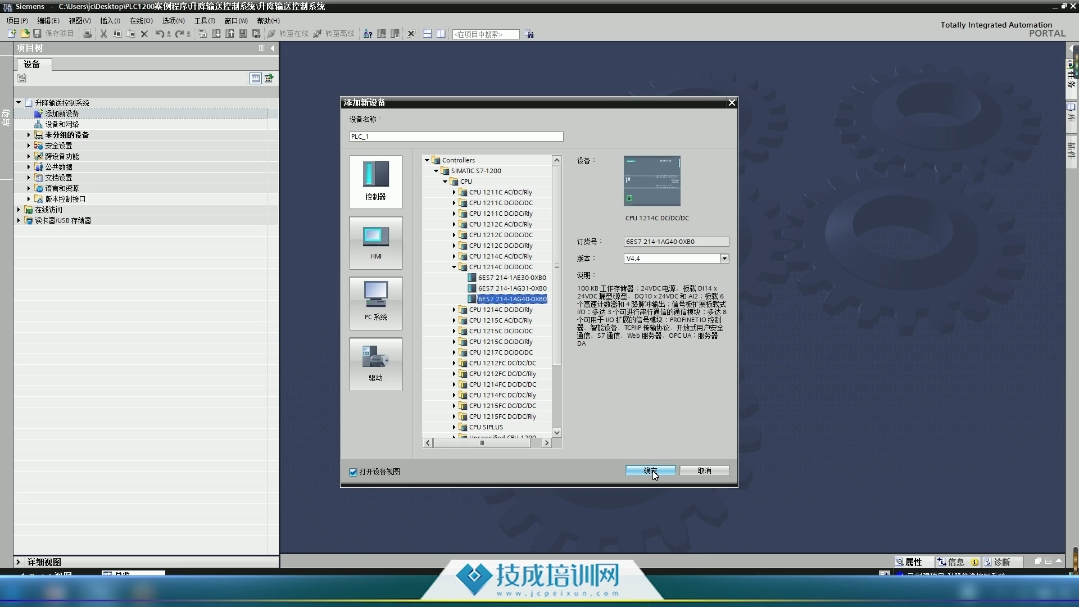Click the green arrow icon in project tree toolbar
The image size is (1079, 607).
point(269,78)
